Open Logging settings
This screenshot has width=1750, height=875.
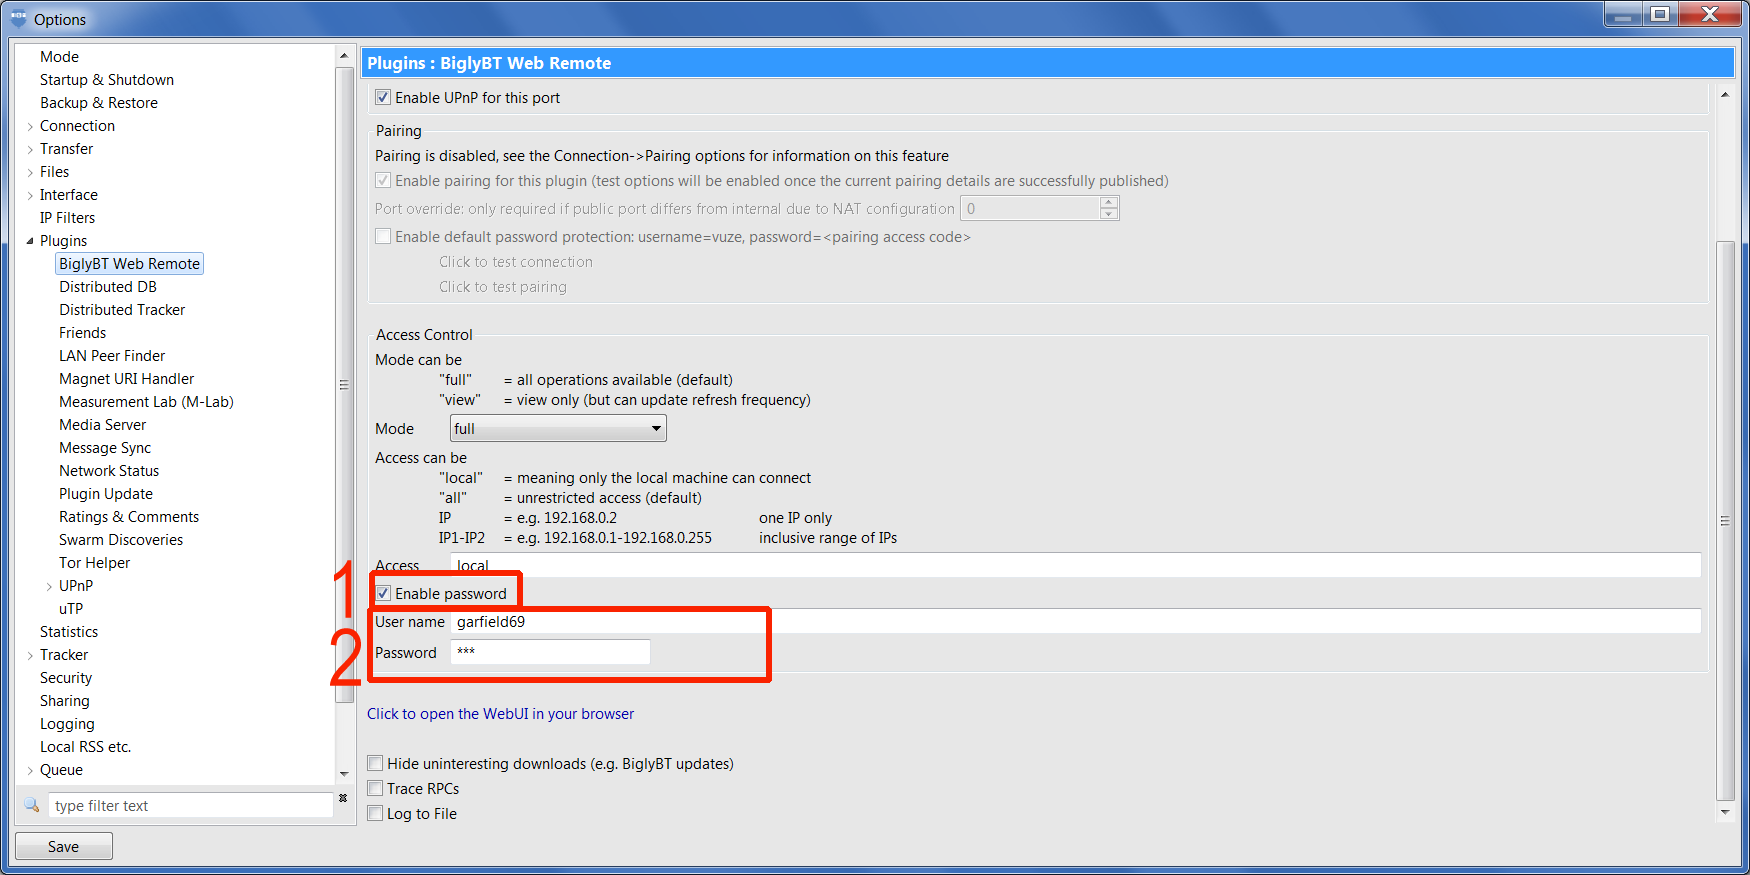tap(67, 724)
